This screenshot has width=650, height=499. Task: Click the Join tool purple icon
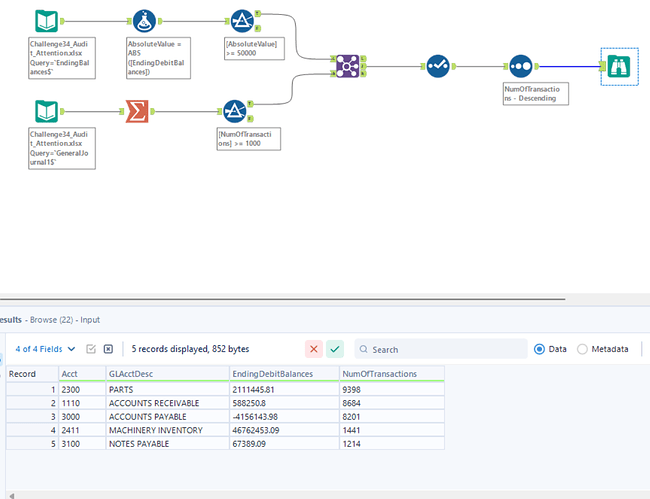coord(346,66)
